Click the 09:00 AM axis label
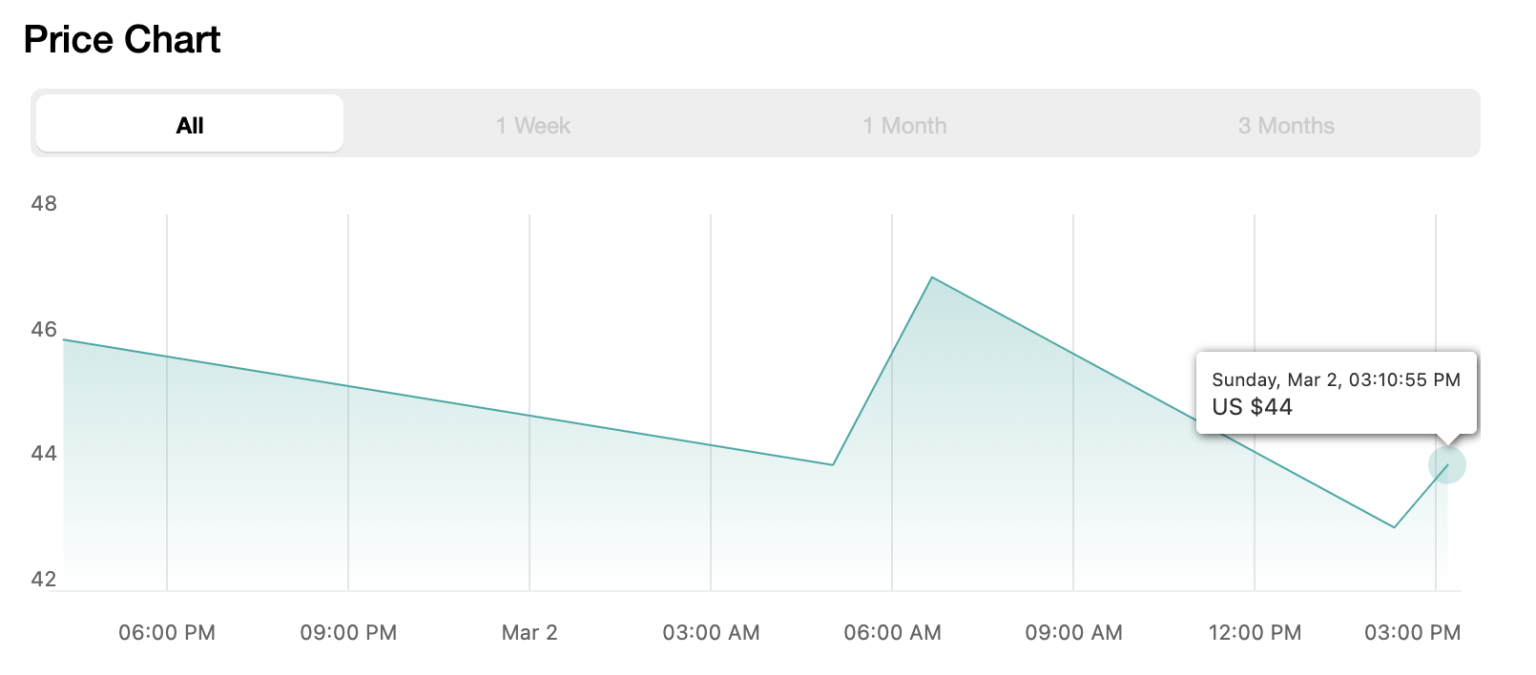 [1073, 632]
